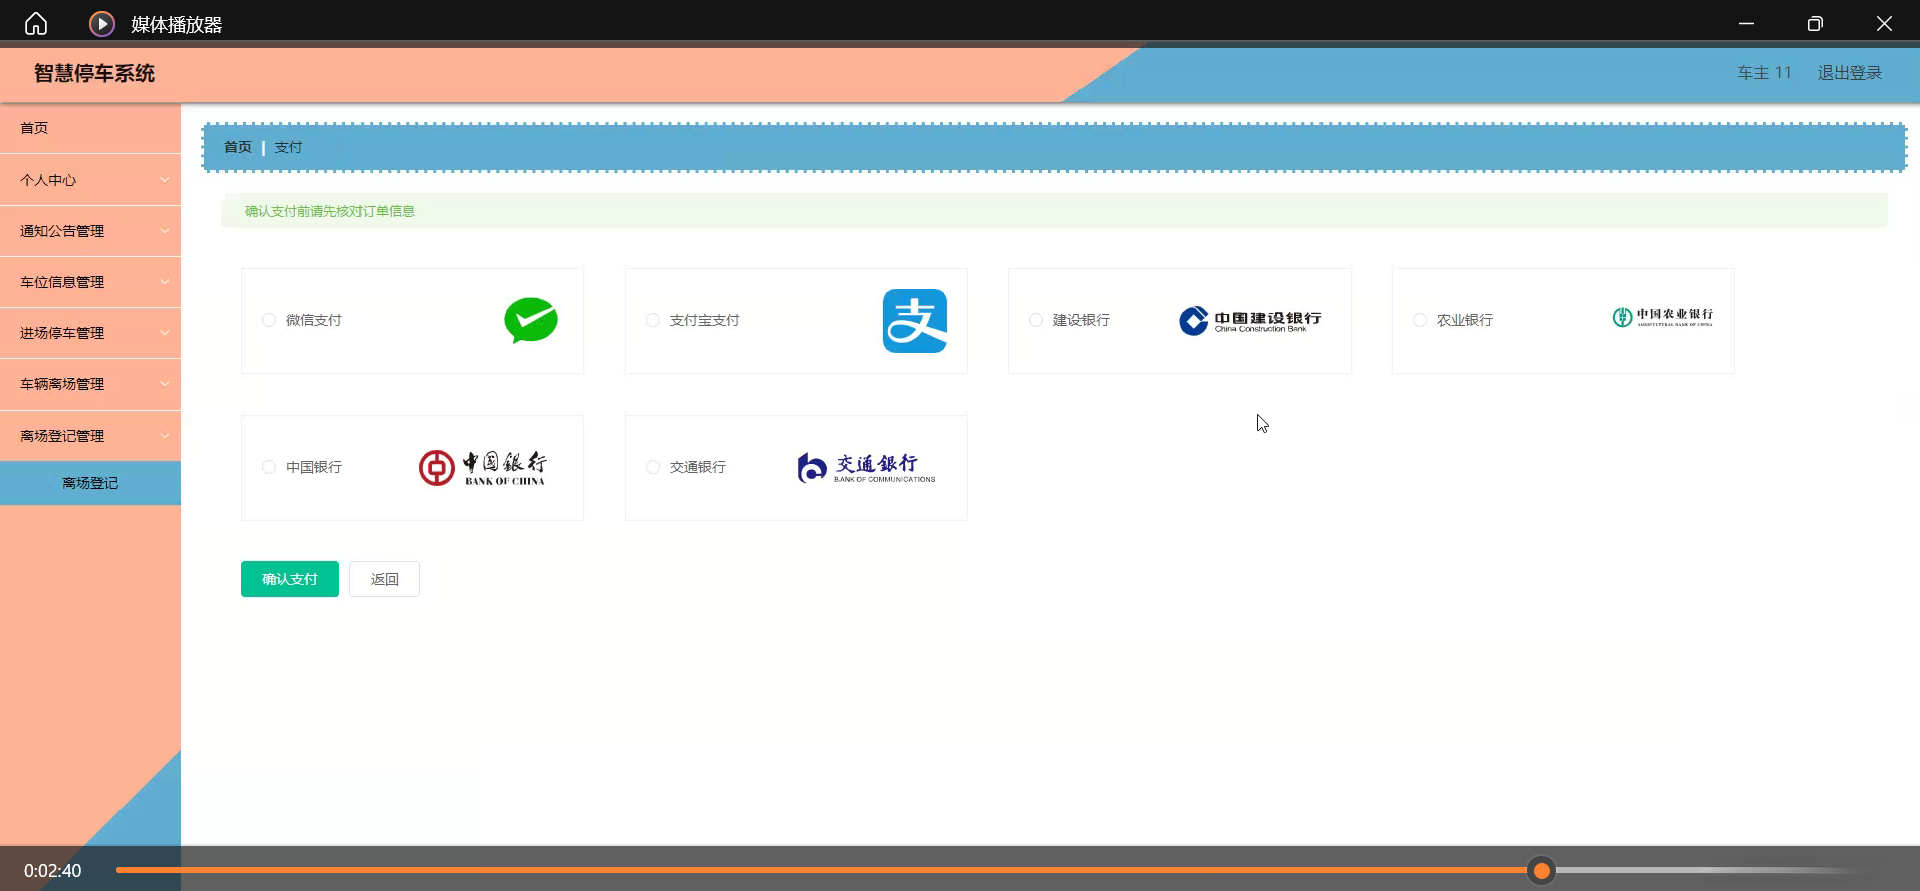Open the 车辆离场管理 sidebar menu
This screenshot has width=1920, height=891.
pyautogui.click(x=90, y=384)
